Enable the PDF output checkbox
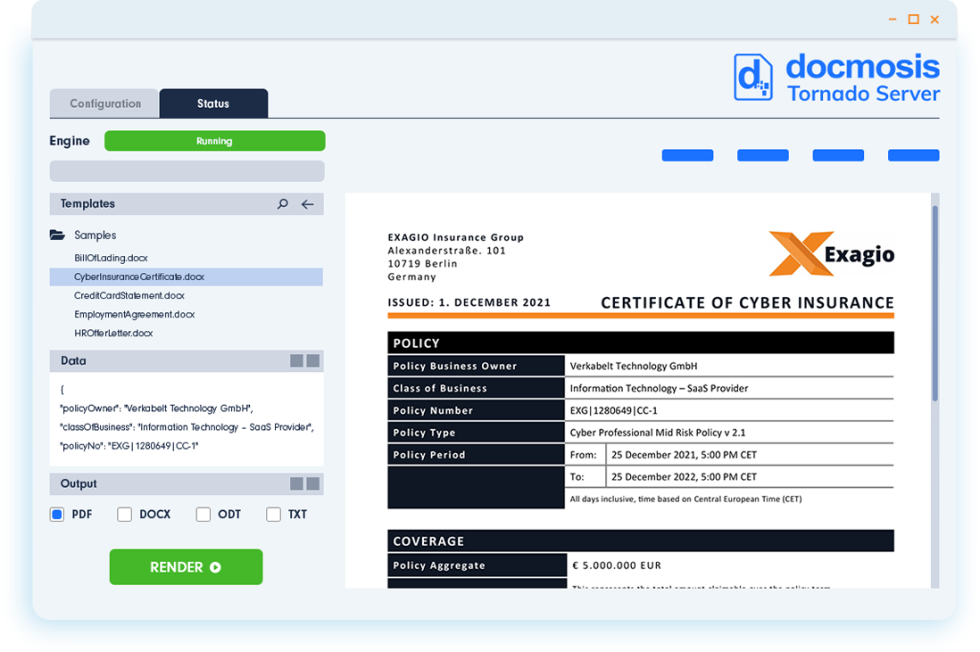This screenshot has width=980, height=652. (57, 514)
